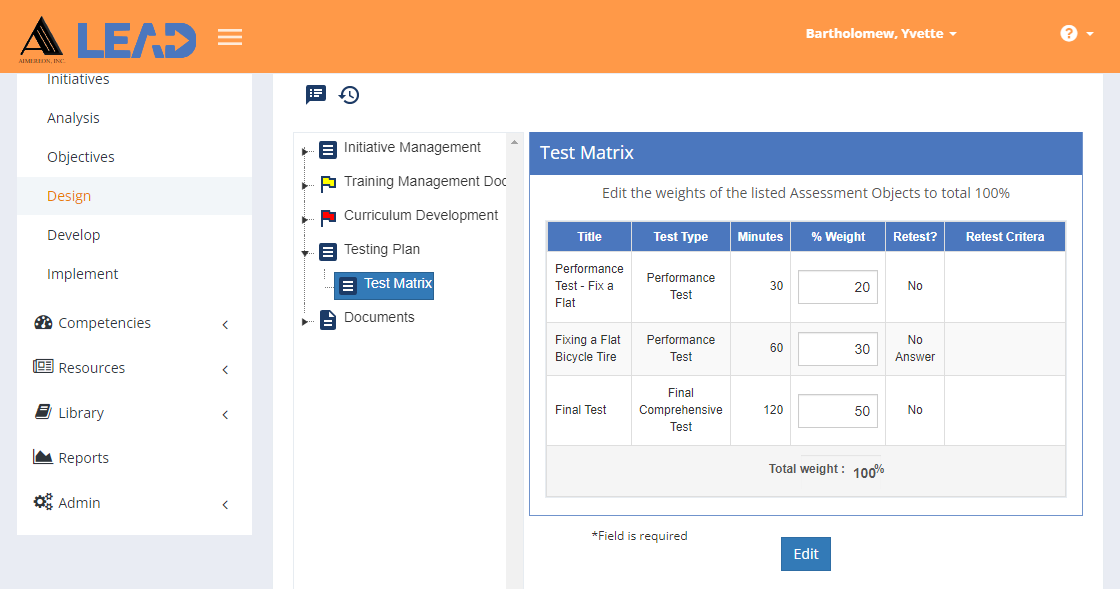The image size is (1120, 589).
Task: Click the yellow flag Training Management icon
Action: [x=328, y=183]
